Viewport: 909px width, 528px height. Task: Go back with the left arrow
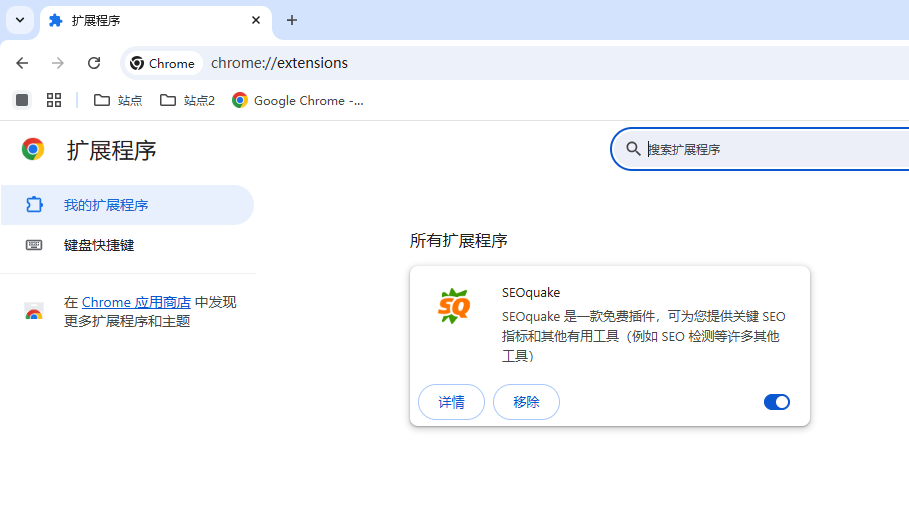22,63
